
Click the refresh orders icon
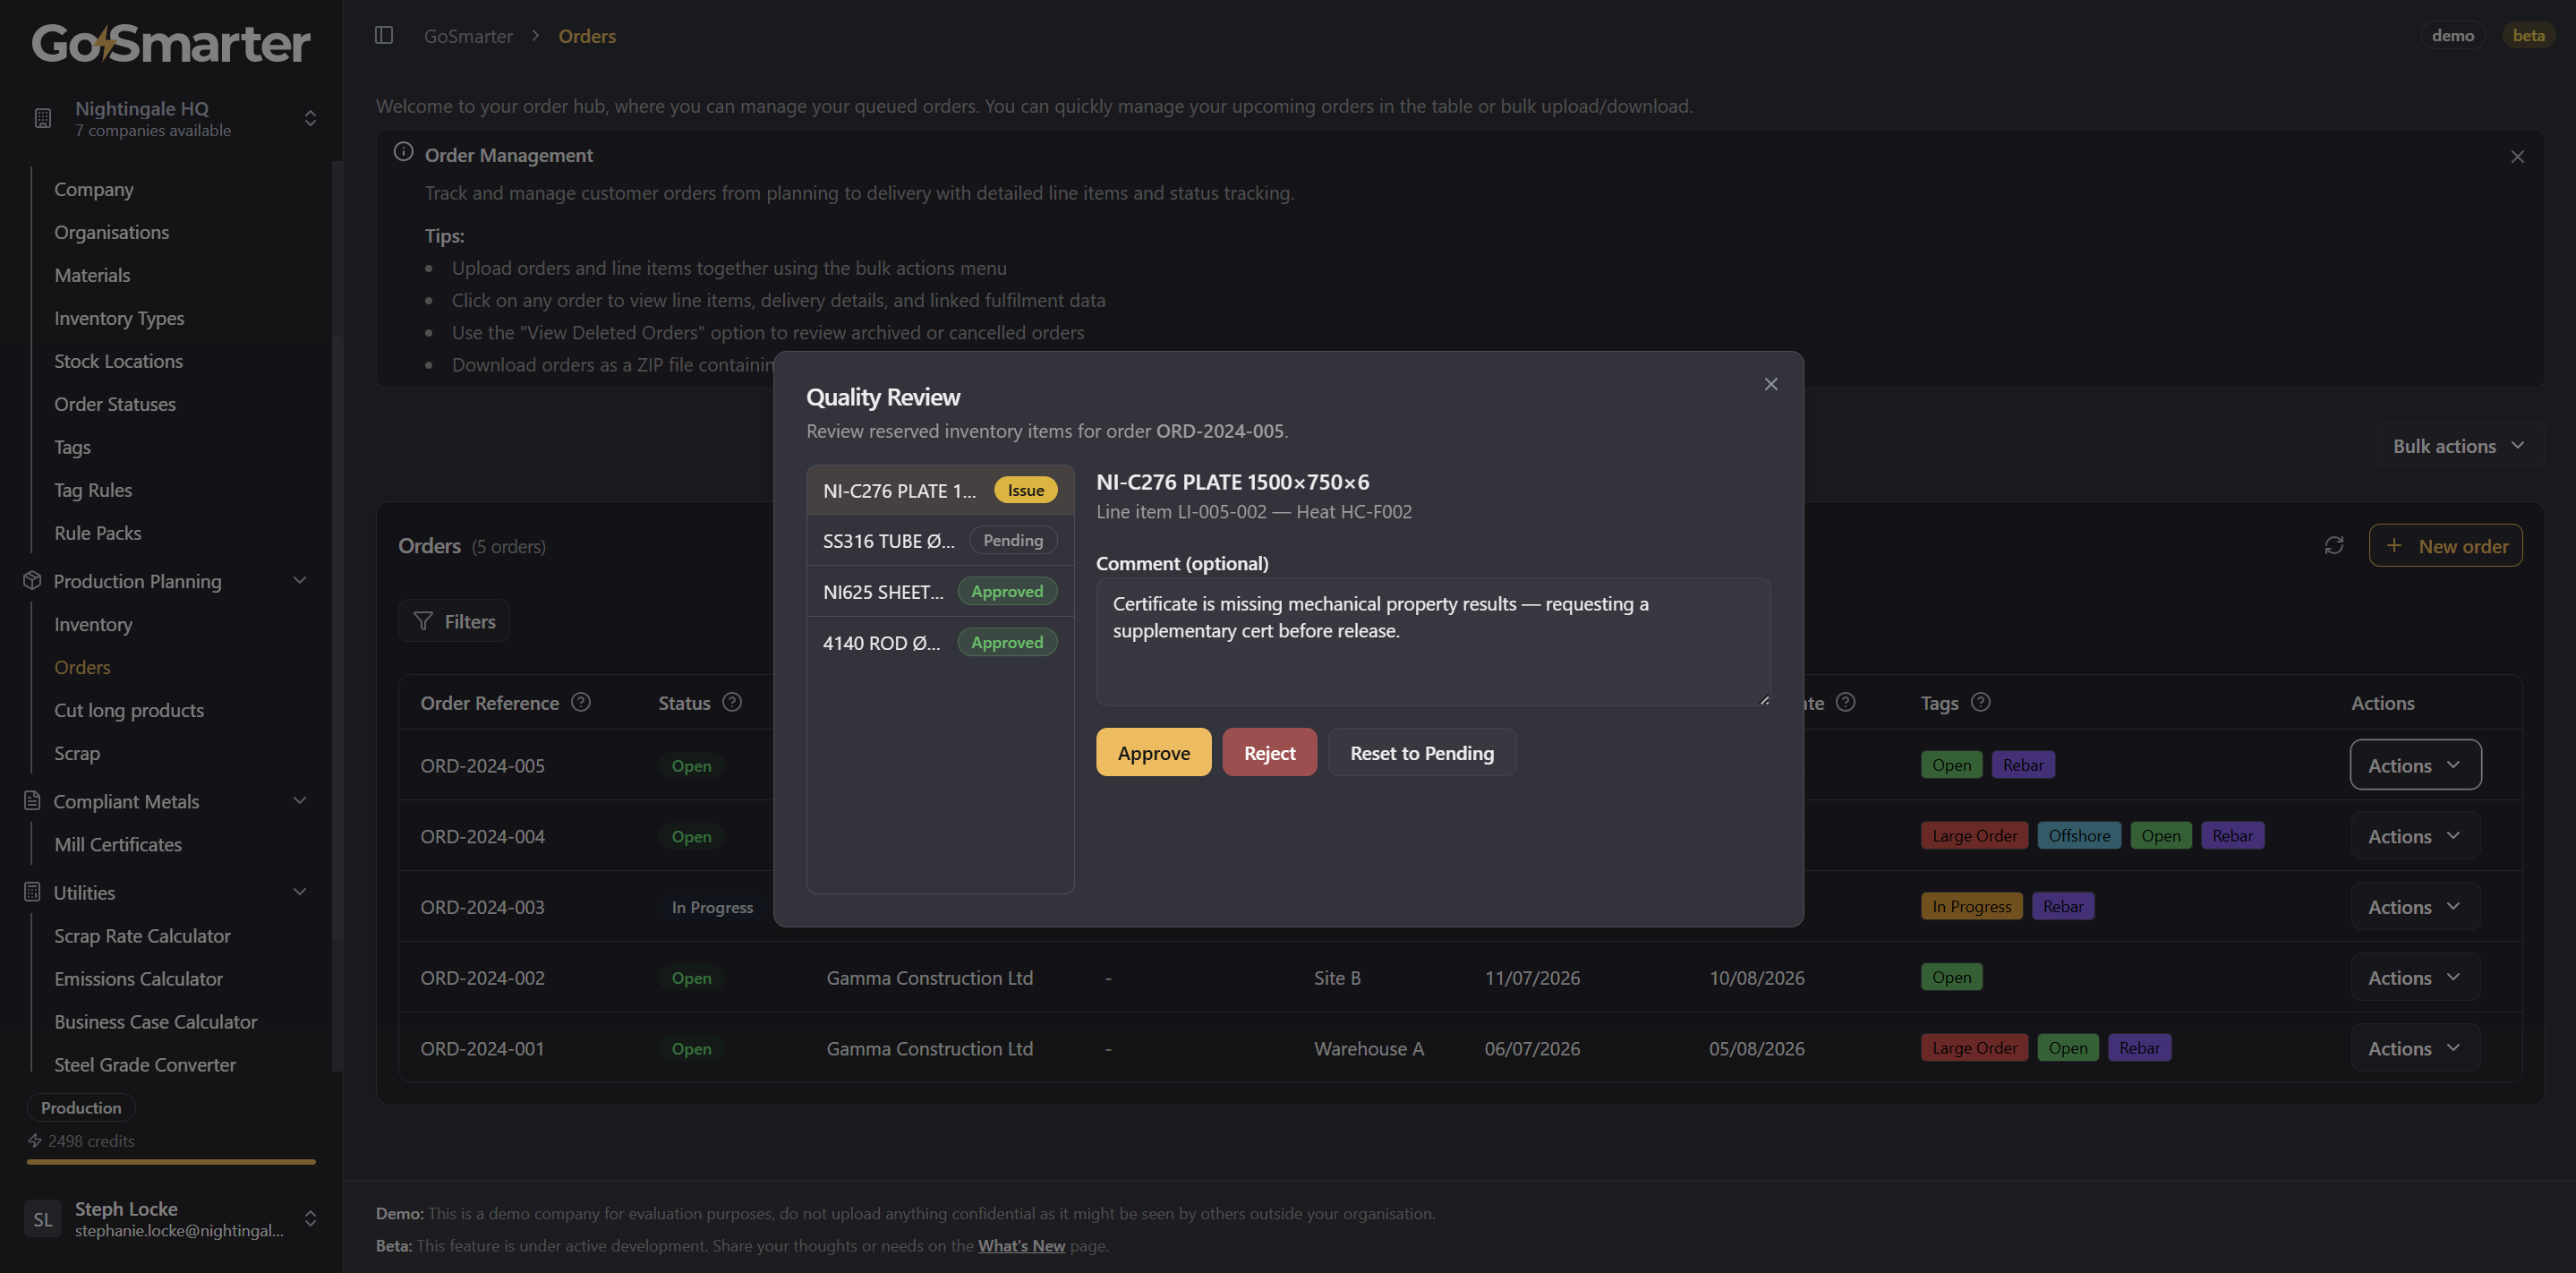[x=2334, y=546]
